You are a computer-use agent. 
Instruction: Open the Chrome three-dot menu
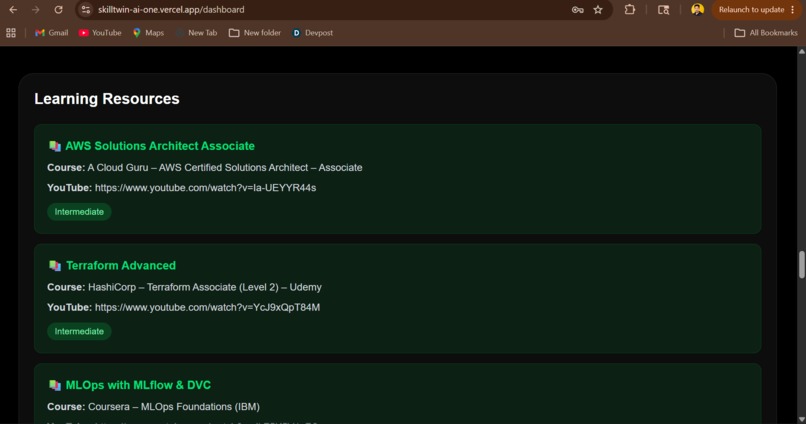tap(793, 10)
